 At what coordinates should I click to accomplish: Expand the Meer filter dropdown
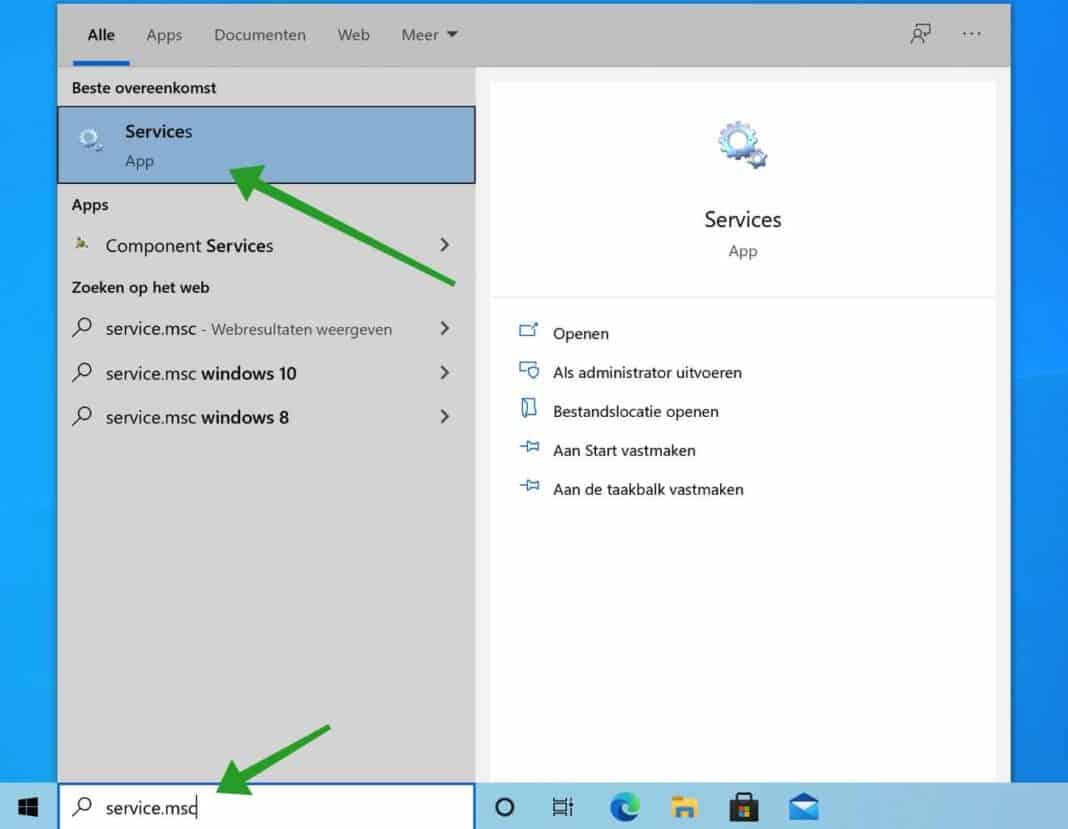pyautogui.click(x=429, y=35)
